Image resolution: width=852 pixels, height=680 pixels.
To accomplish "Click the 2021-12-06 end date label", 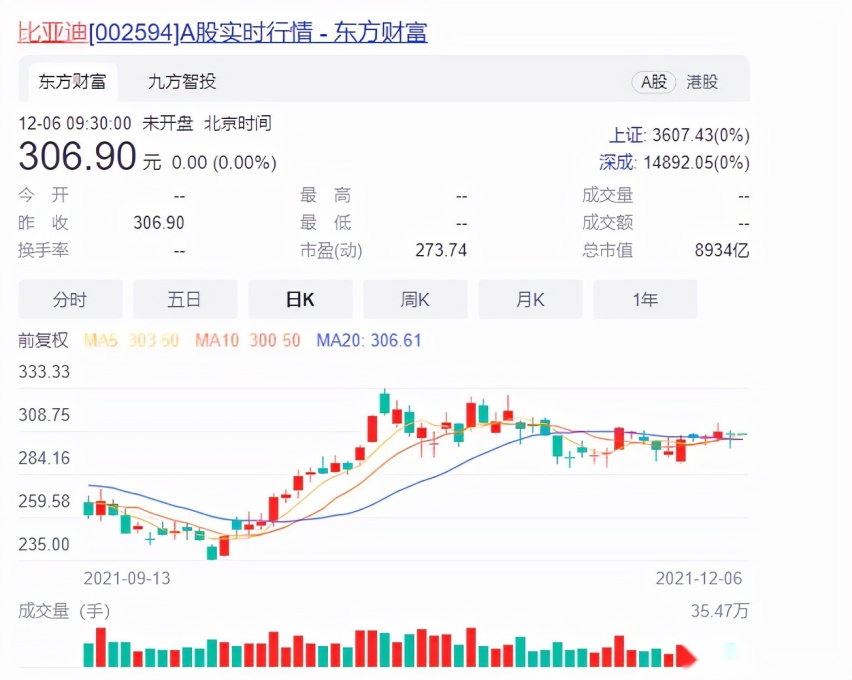I will pos(699,578).
